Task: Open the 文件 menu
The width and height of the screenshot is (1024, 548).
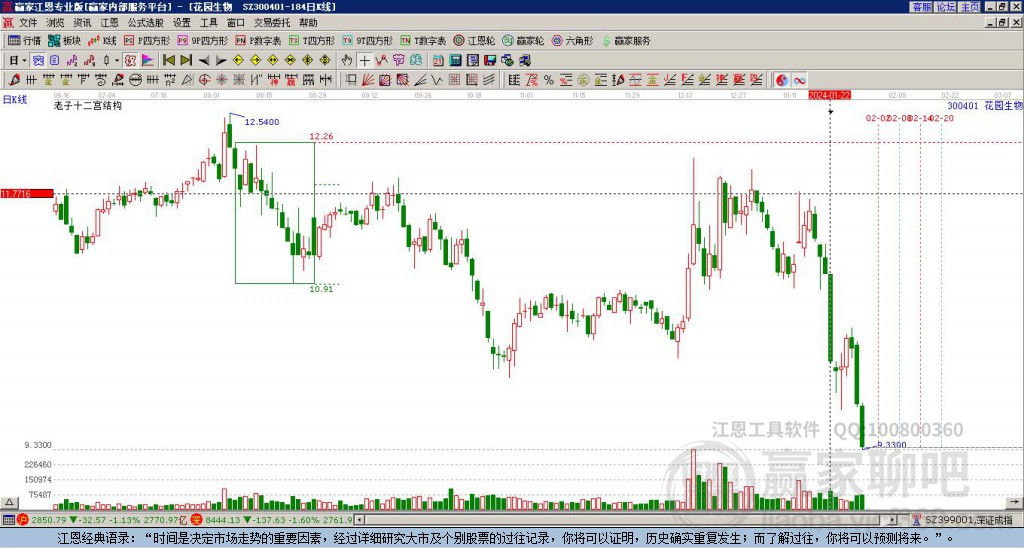Action: click(x=28, y=23)
